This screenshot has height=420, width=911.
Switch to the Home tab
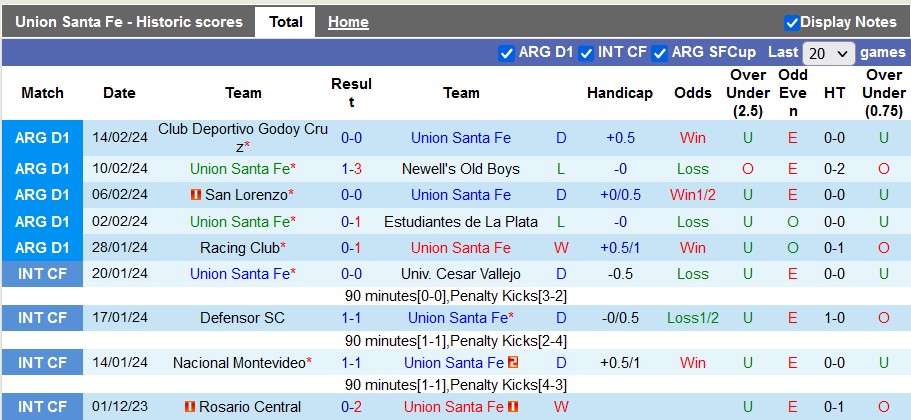[x=348, y=22]
